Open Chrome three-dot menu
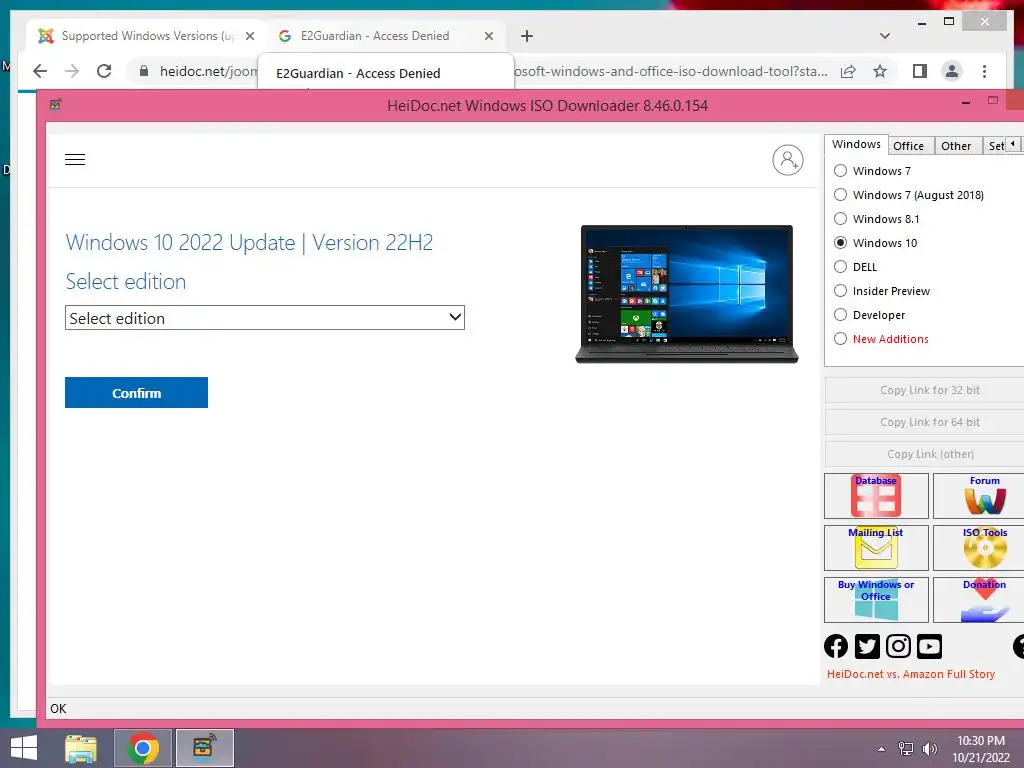Viewport: 1024px width, 768px height. pos(984,71)
